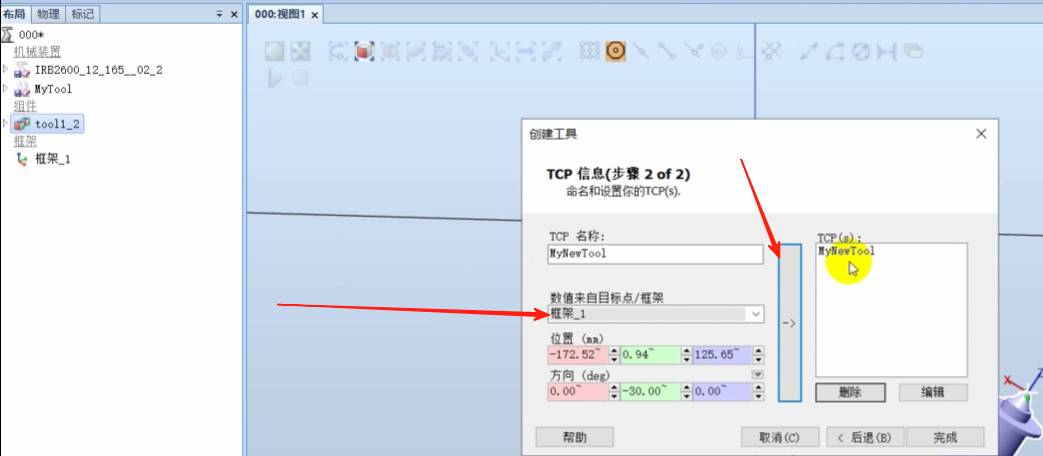Image resolution: width=1043 pixels, height=456 pixels.
Task: Click the green position field 0.94
Action: click(651, 355)
